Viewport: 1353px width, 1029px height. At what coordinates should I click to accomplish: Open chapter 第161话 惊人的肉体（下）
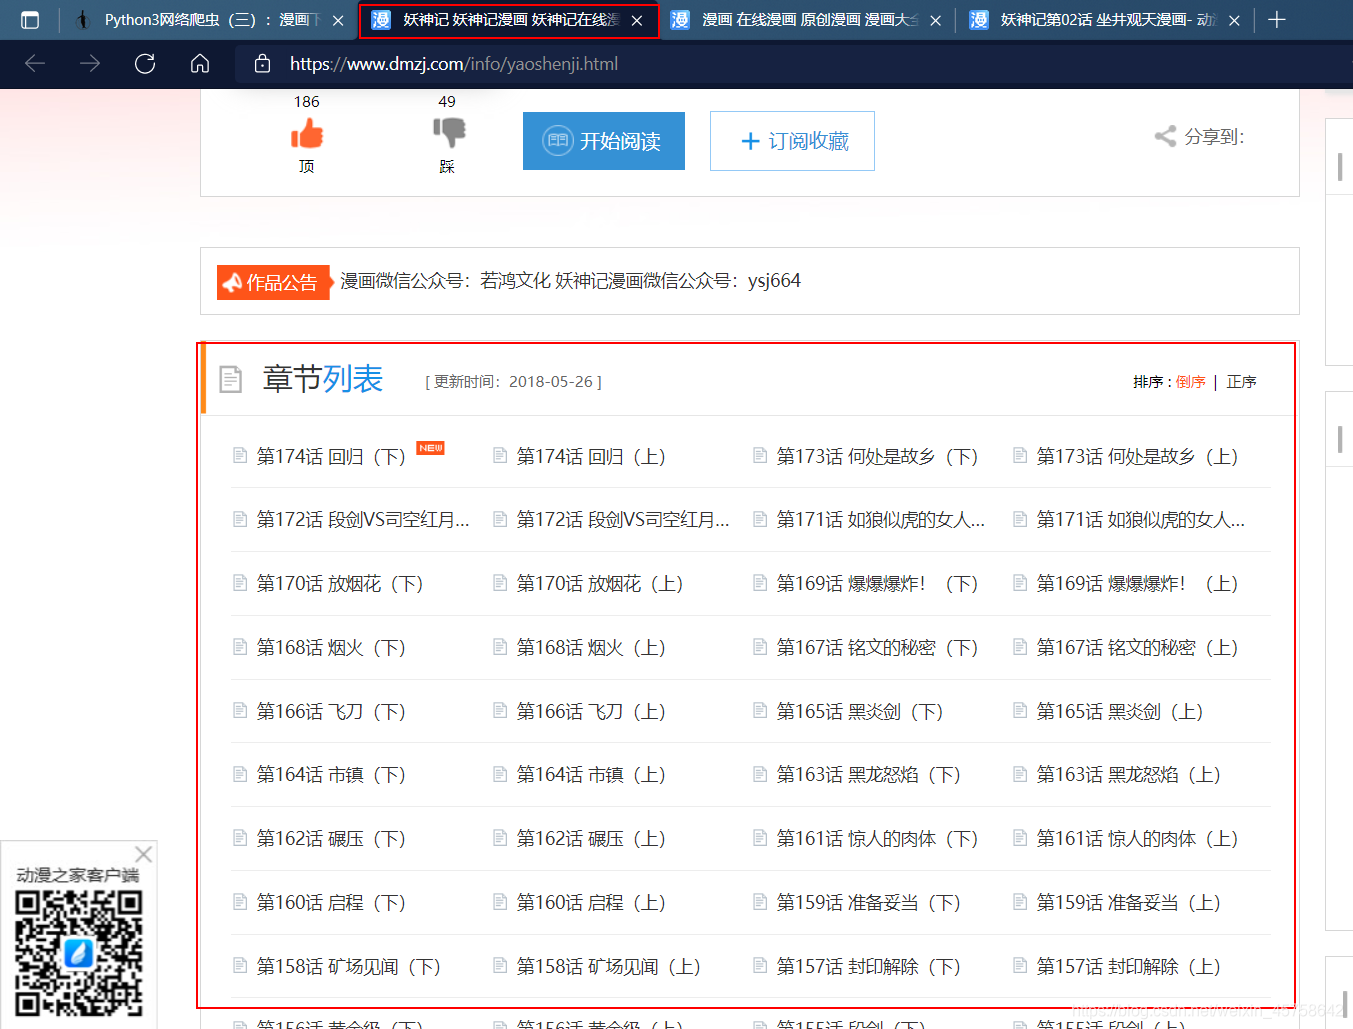click(878, 839)
